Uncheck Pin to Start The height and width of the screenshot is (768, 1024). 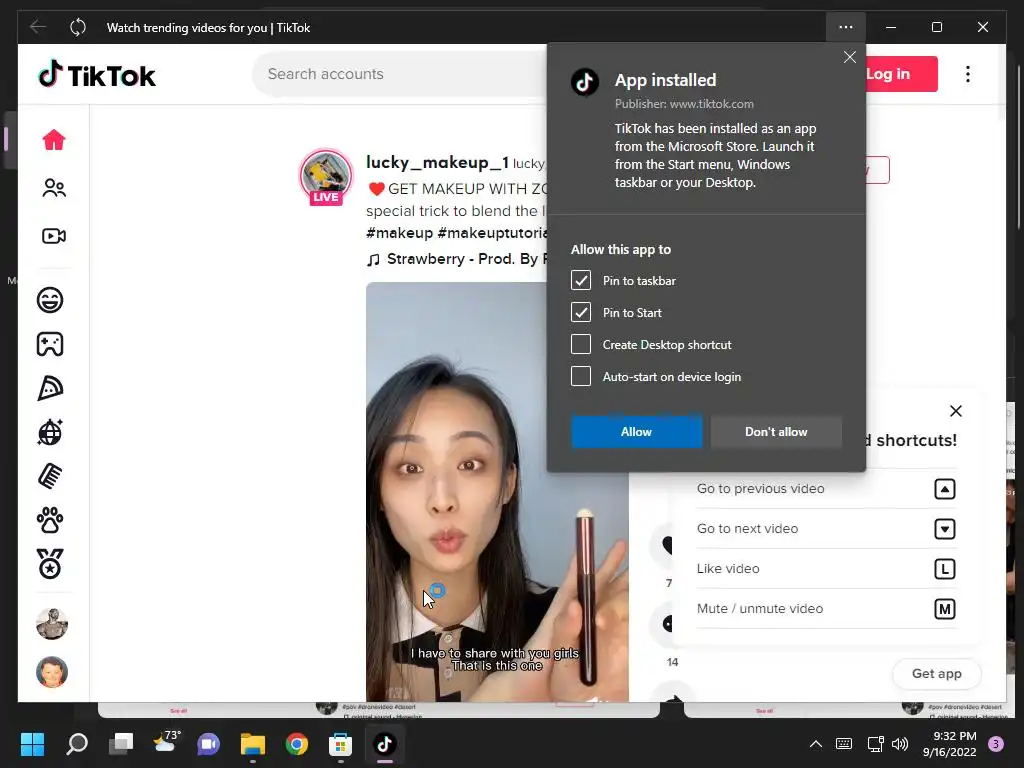coord(581,312)
